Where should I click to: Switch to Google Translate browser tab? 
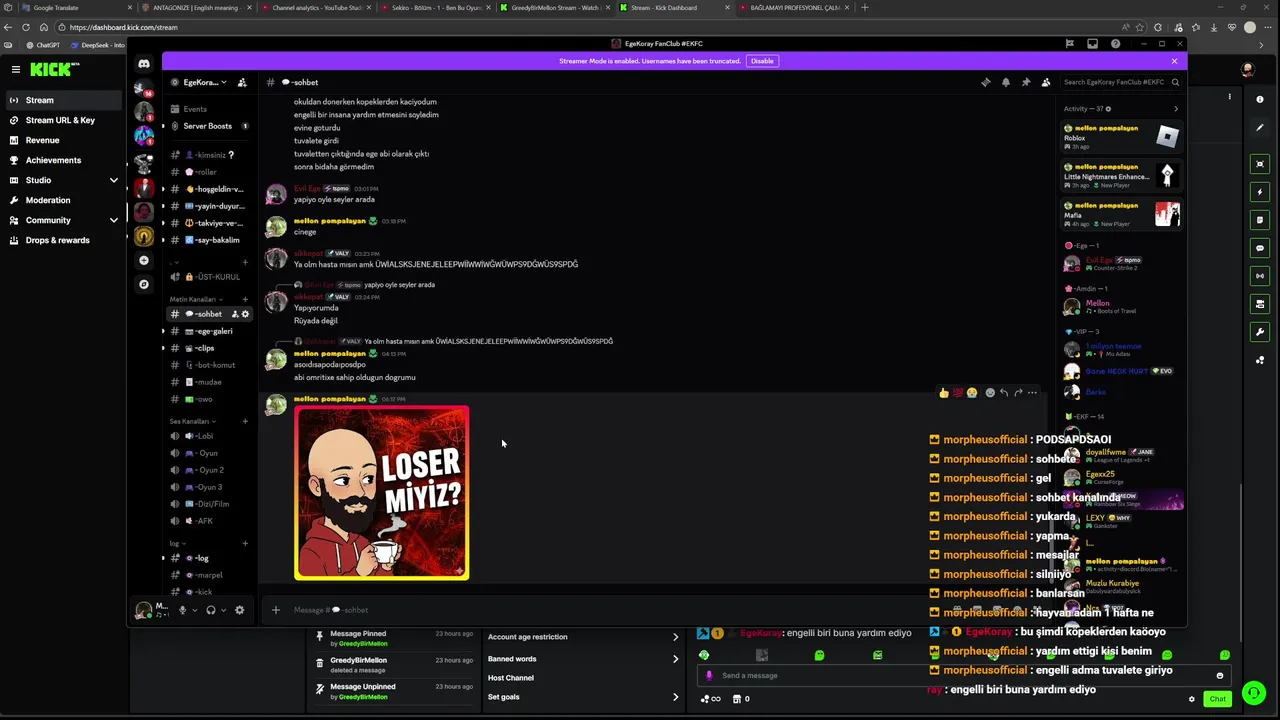click(x=69, y=7)
